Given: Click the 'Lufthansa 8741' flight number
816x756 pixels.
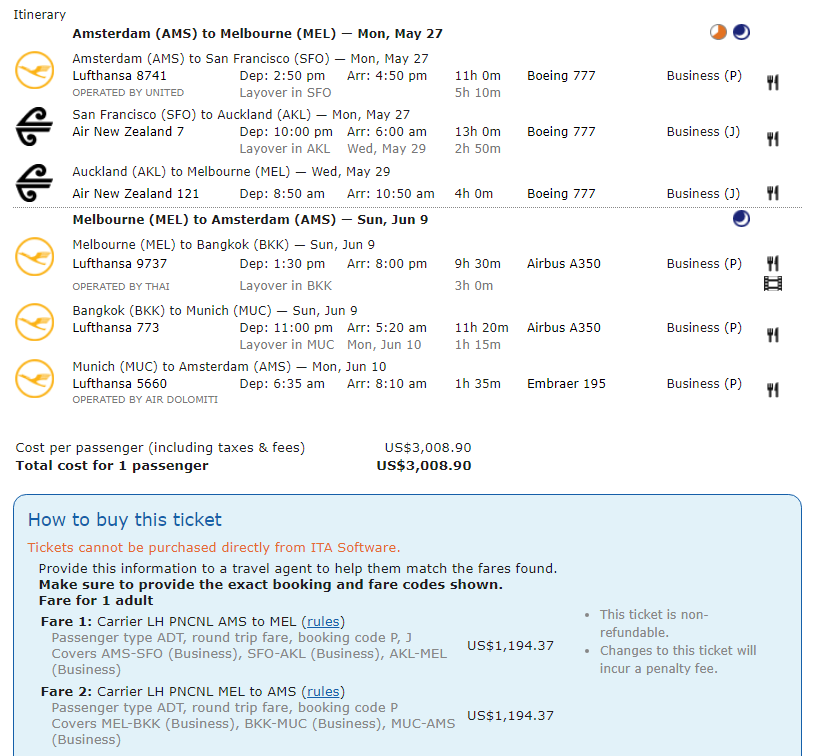Looking at the screenshot, I should point(119,76).
